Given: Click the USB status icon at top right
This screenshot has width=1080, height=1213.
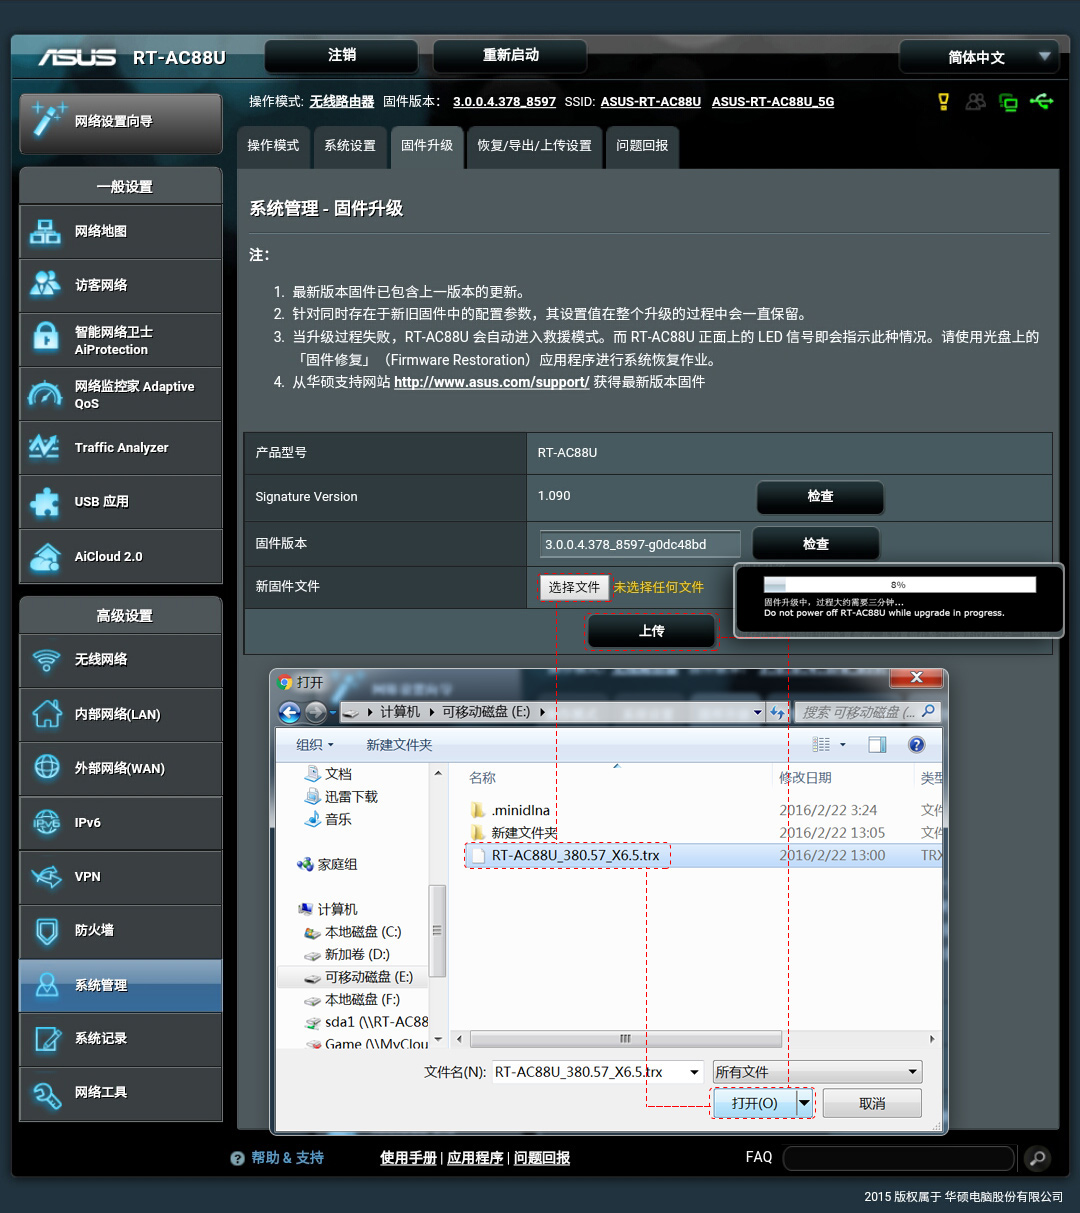Looking at the screenshot, I should point(1041,102).
